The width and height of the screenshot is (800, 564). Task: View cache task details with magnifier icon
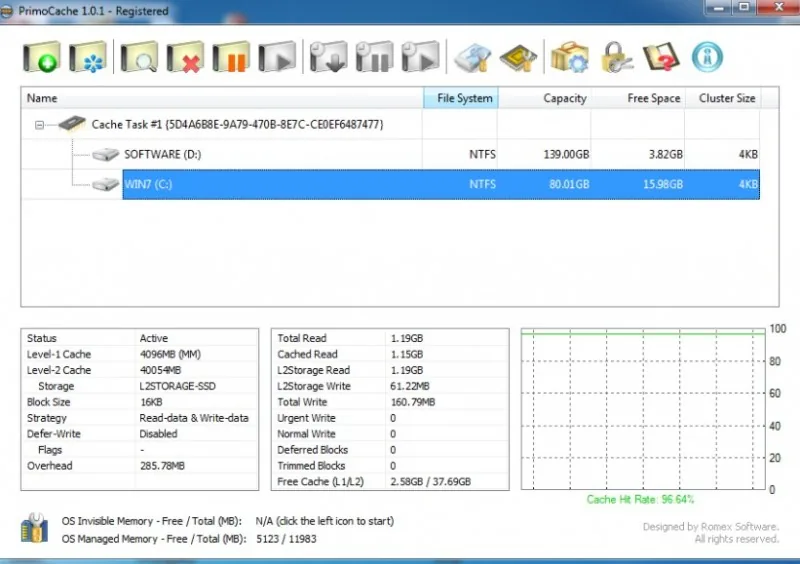(x=139, y=57)
